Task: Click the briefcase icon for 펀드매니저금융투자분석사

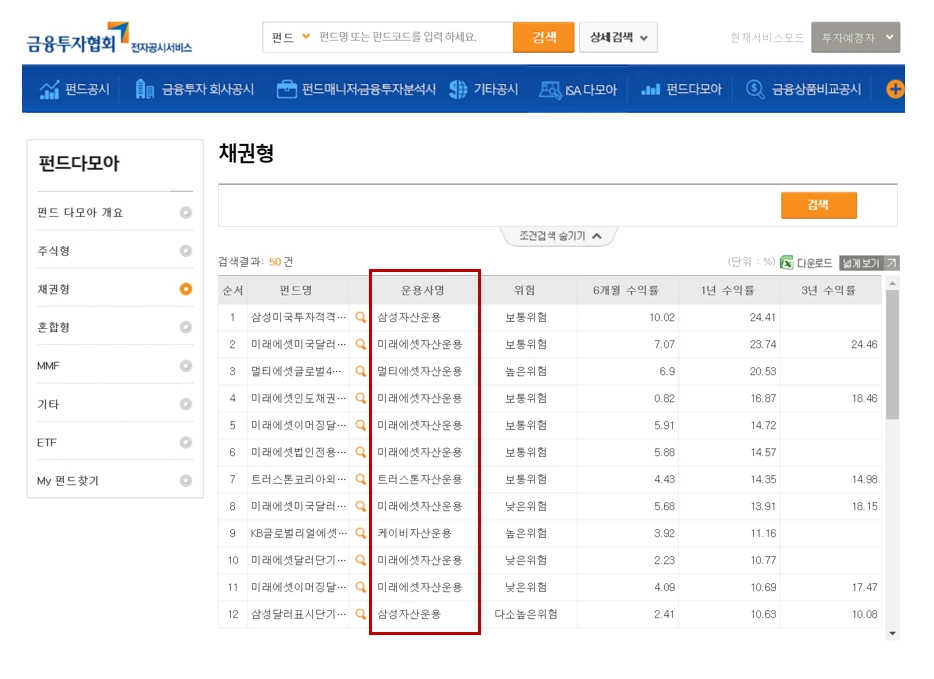Action: coord(287,89)
